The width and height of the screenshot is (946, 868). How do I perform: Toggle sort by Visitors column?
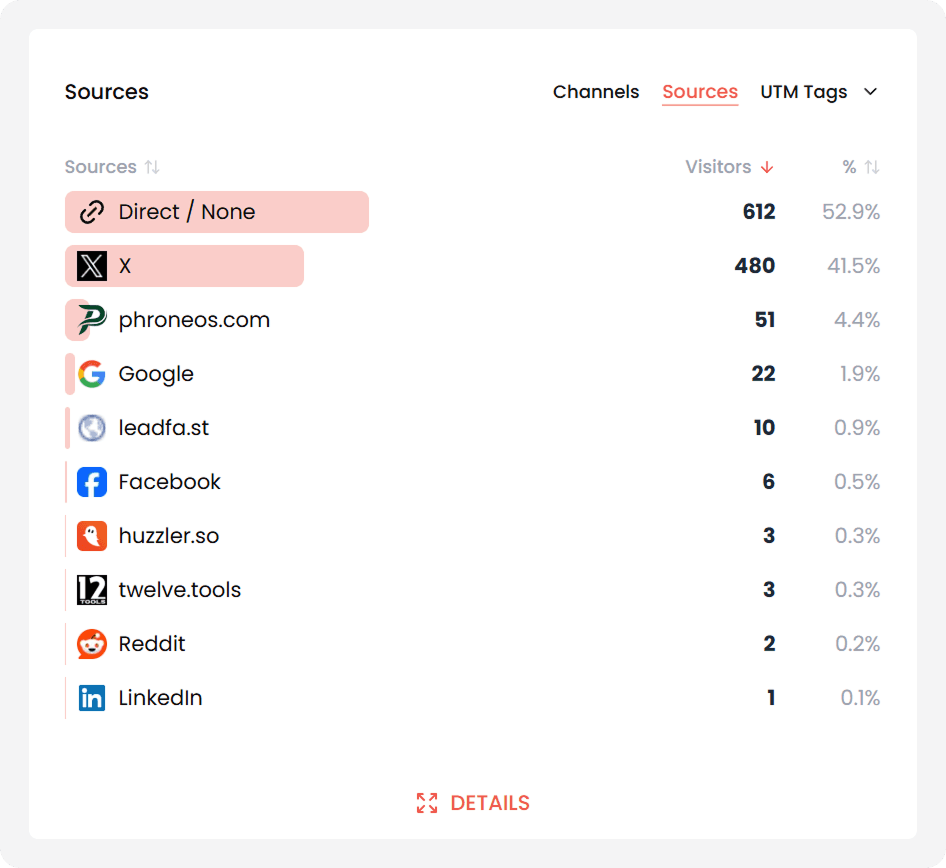729,167
